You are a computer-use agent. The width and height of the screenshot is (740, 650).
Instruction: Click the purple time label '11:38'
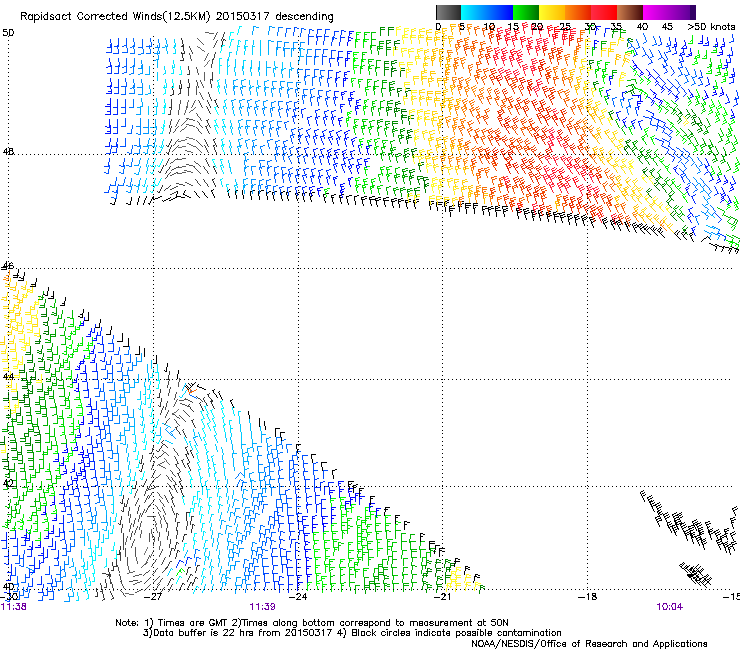14,607
